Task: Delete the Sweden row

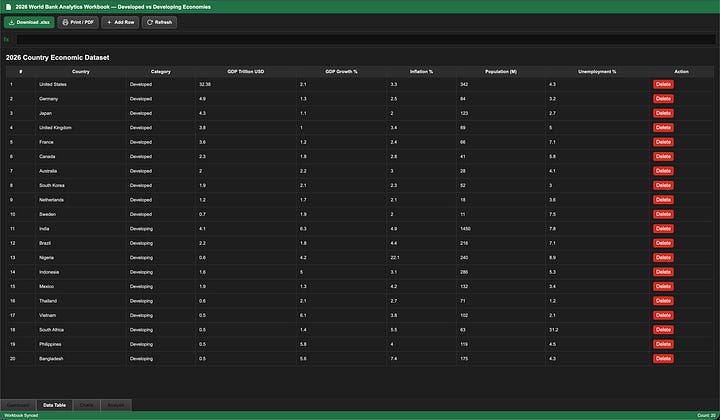Action: 663,214
